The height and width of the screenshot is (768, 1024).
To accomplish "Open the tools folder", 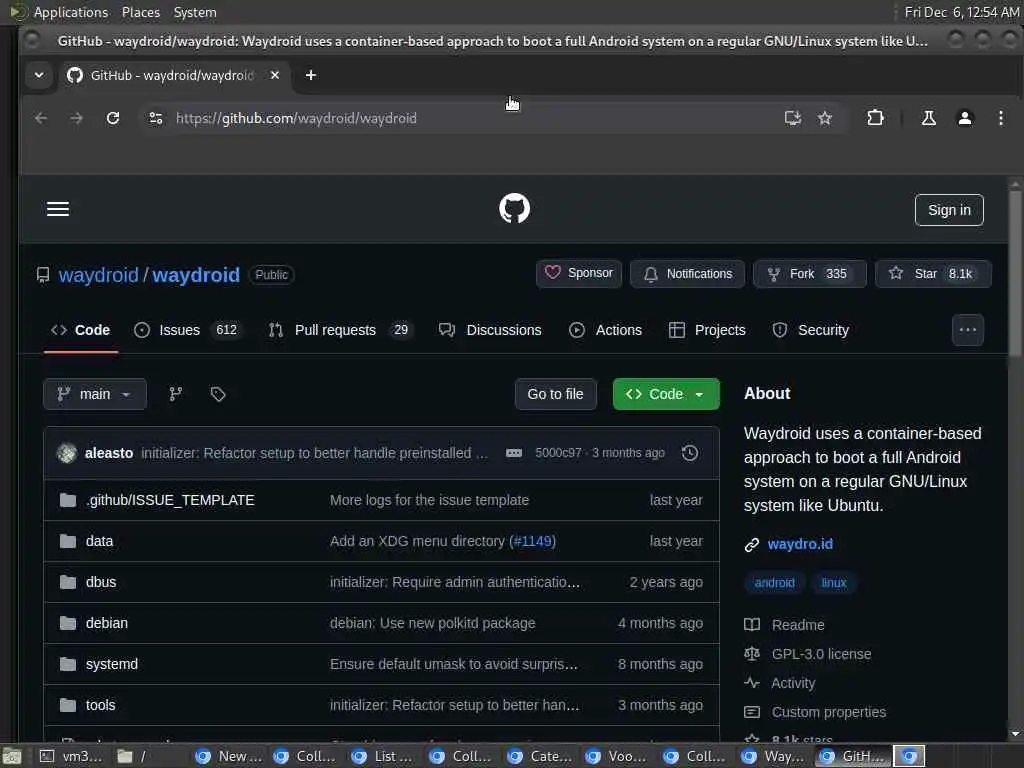I will point(100,705).
